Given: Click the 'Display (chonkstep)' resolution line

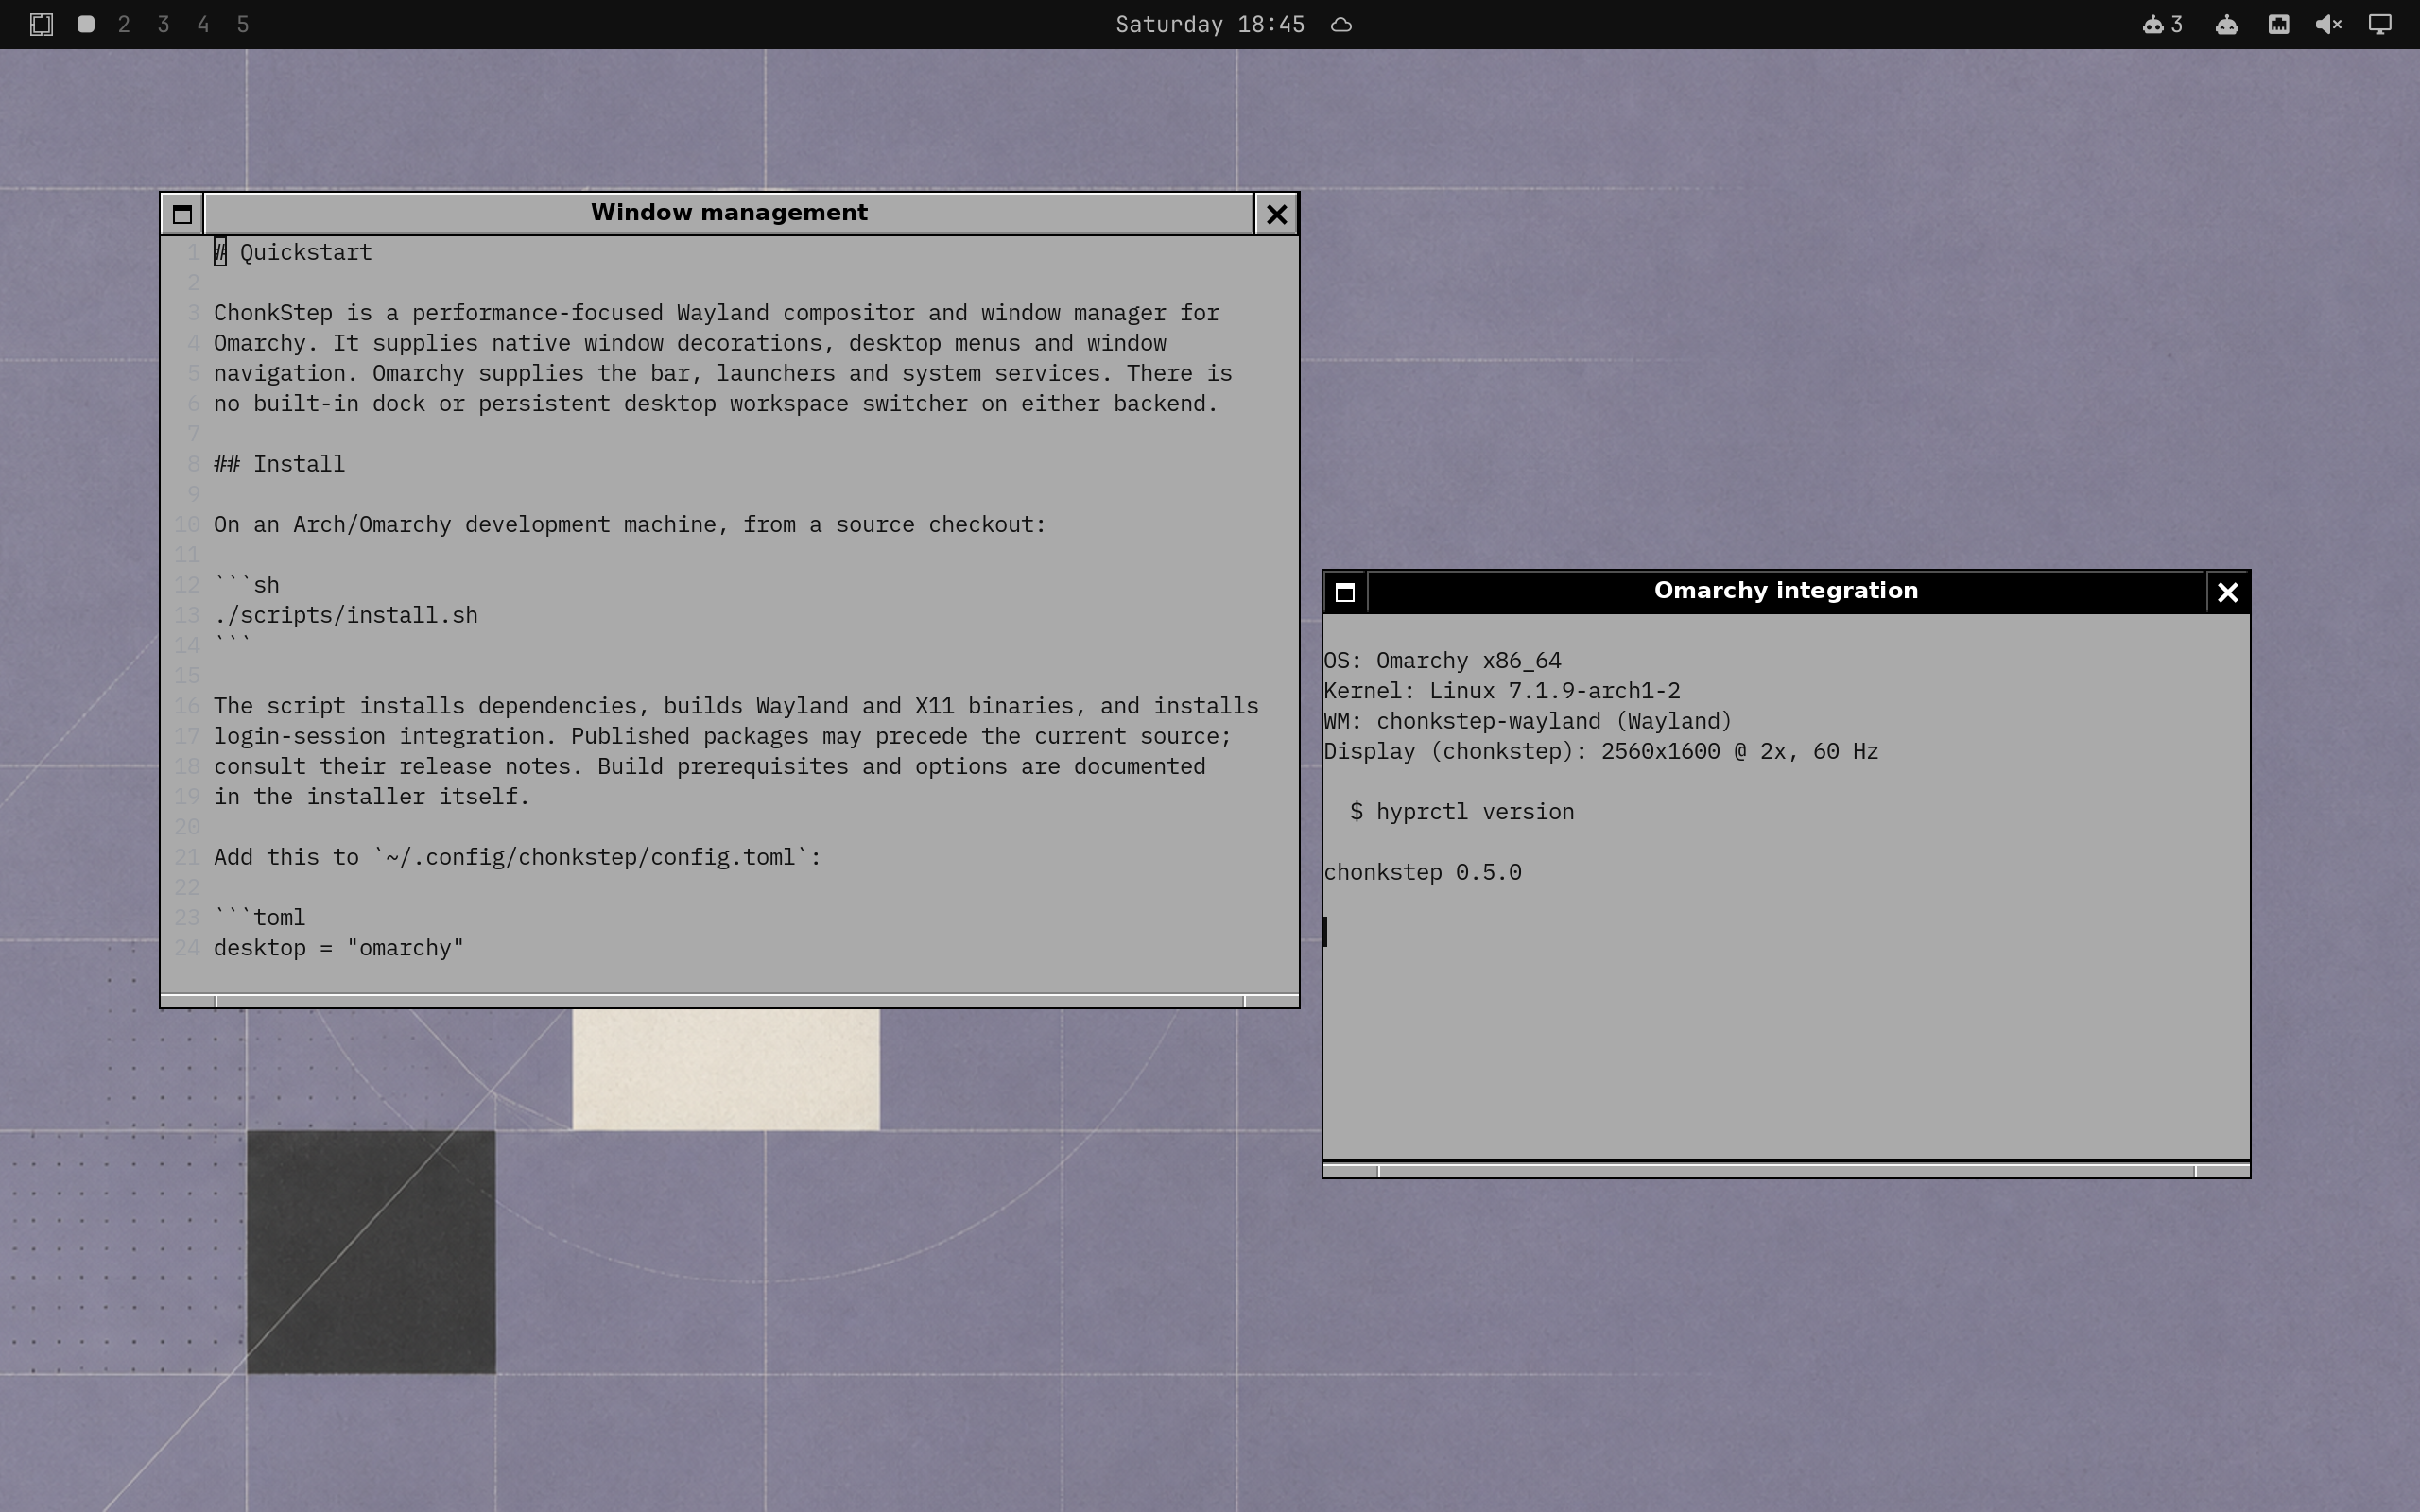Looking at the screenshot, I should tap(1601, 752).
